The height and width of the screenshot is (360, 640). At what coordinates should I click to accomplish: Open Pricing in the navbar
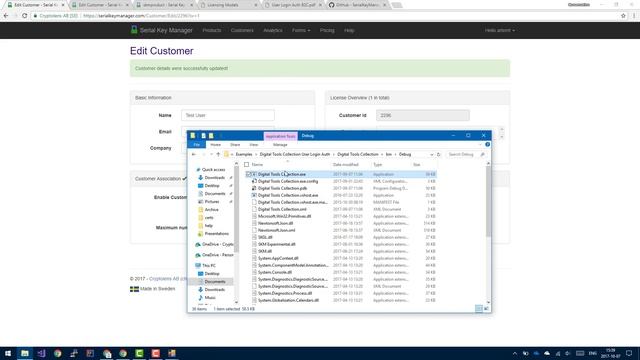(x=327, y=30)
